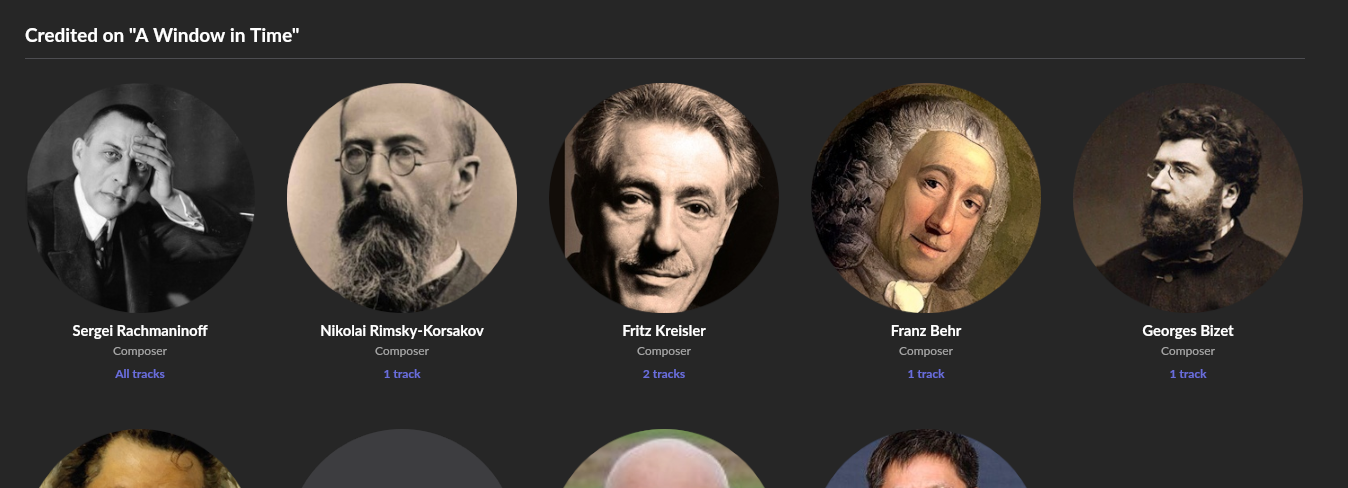View Franz Behr's 1 track link
Viewport: 1348px width, 488px height.
point(926,374)
